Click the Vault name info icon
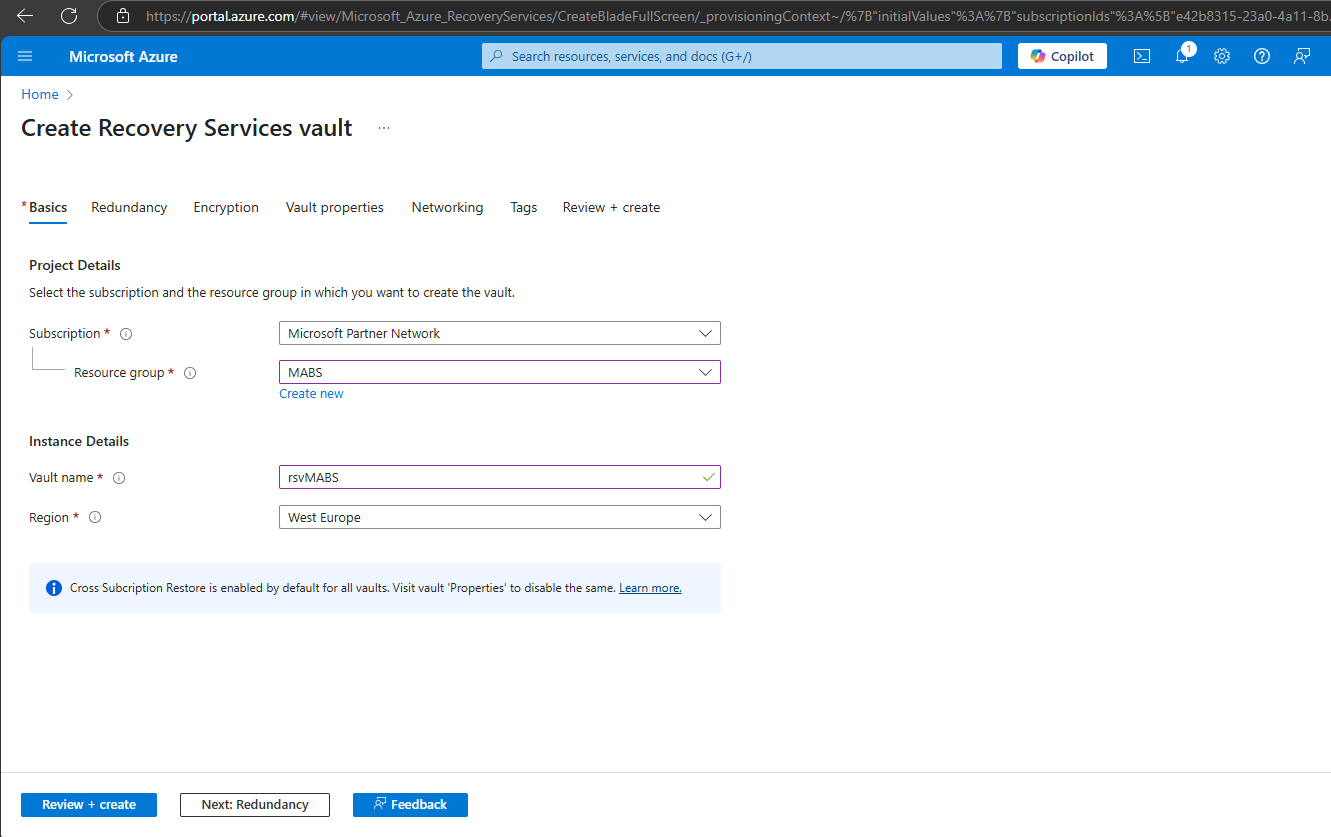 pyautogui.click(x=119, y=478)
